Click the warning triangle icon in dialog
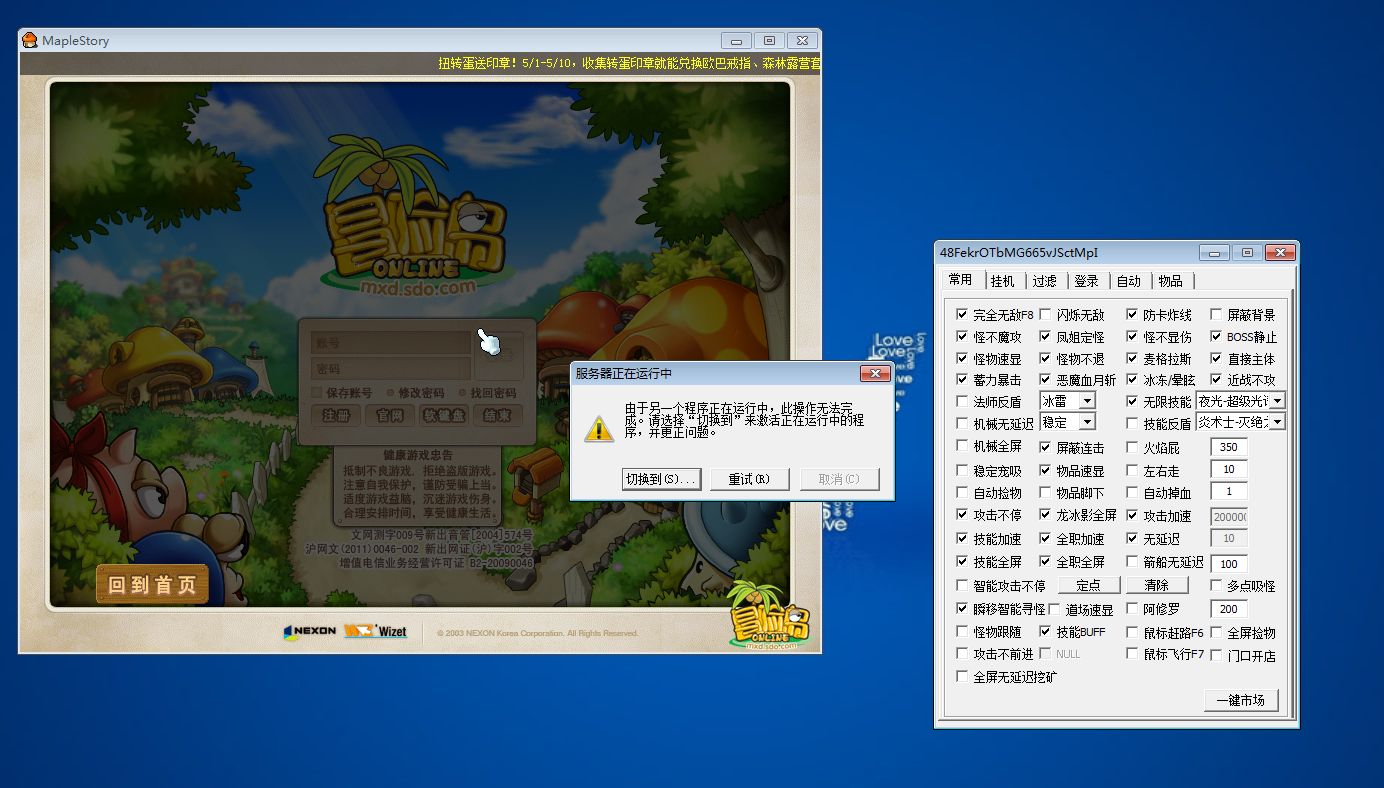1384x788 pixels. point(598,429)
